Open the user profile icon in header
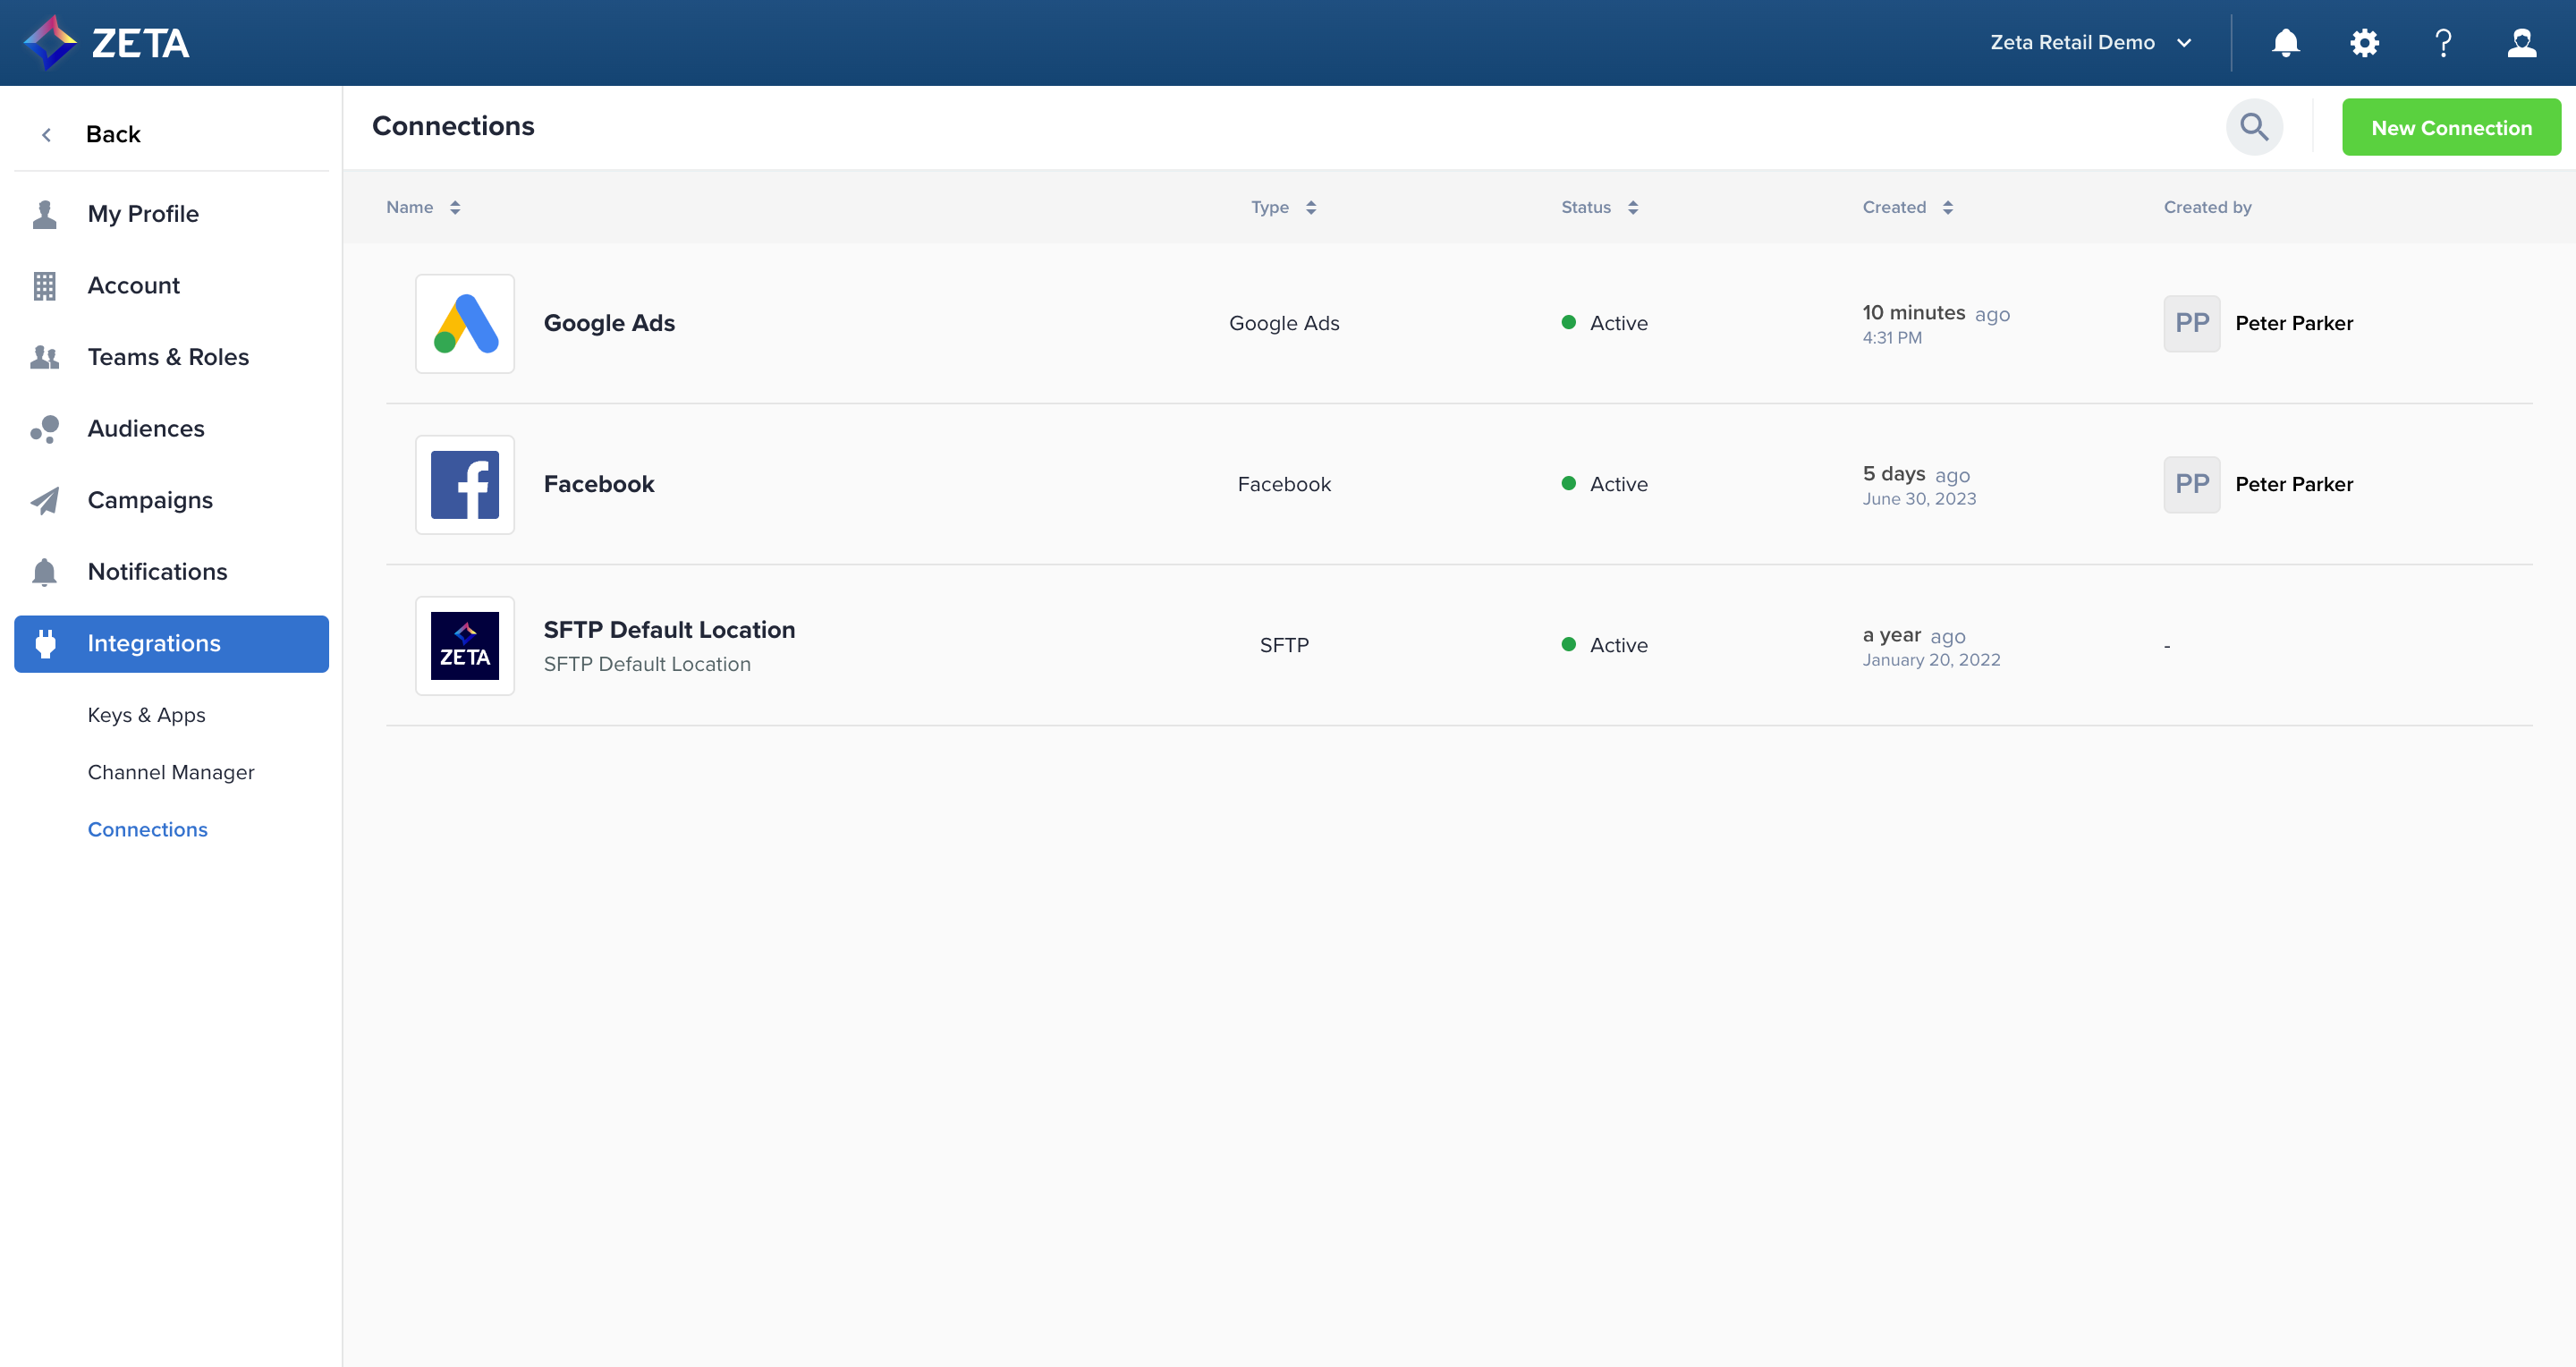2576x1367 pixels. point(2521,43)
